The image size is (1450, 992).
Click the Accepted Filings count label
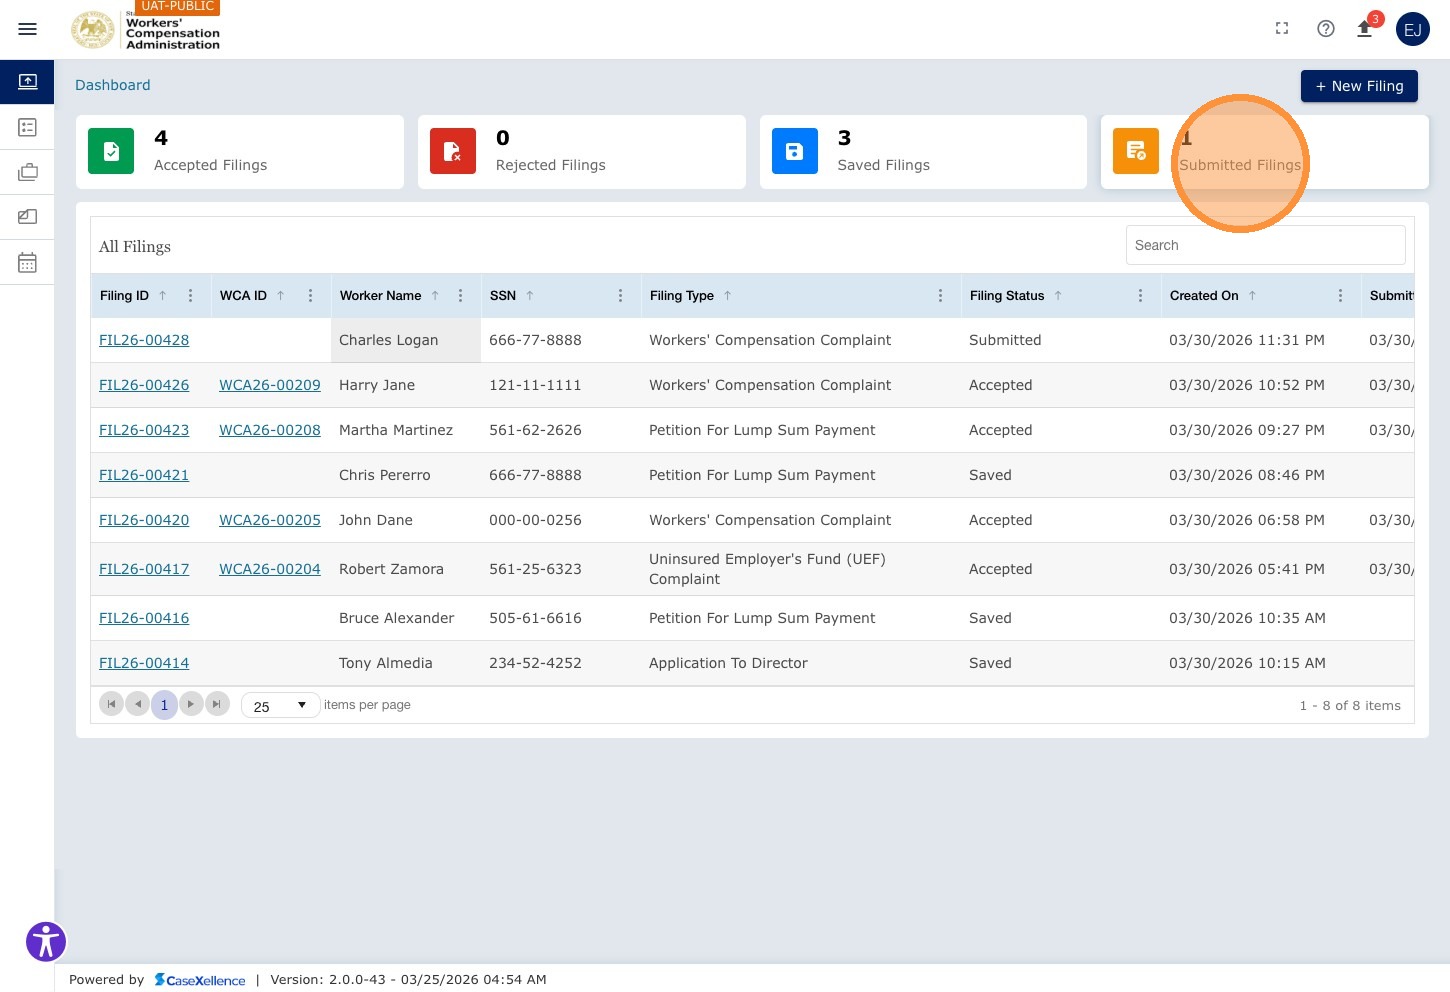point(210,165)
